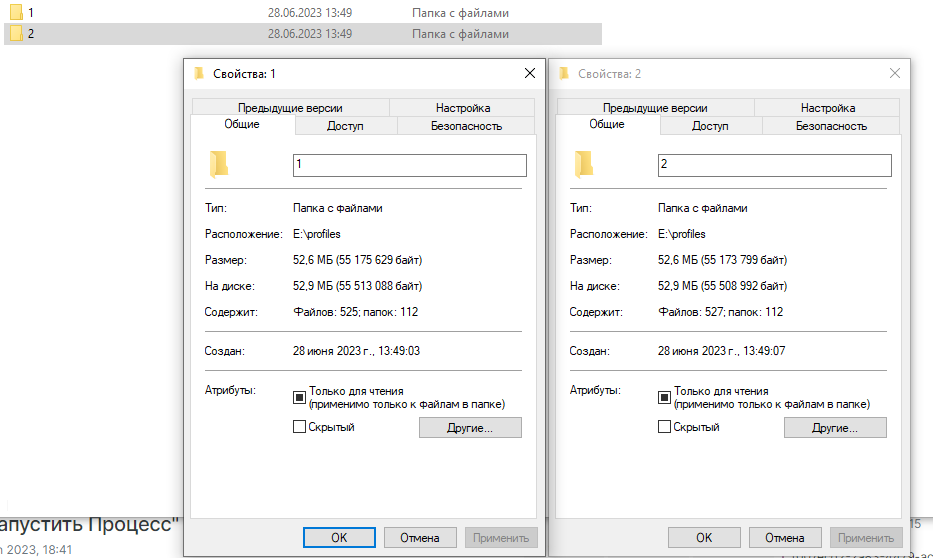
Task: Click folder icon next to folder 1 in list
Action: click(x=16, y=13)
